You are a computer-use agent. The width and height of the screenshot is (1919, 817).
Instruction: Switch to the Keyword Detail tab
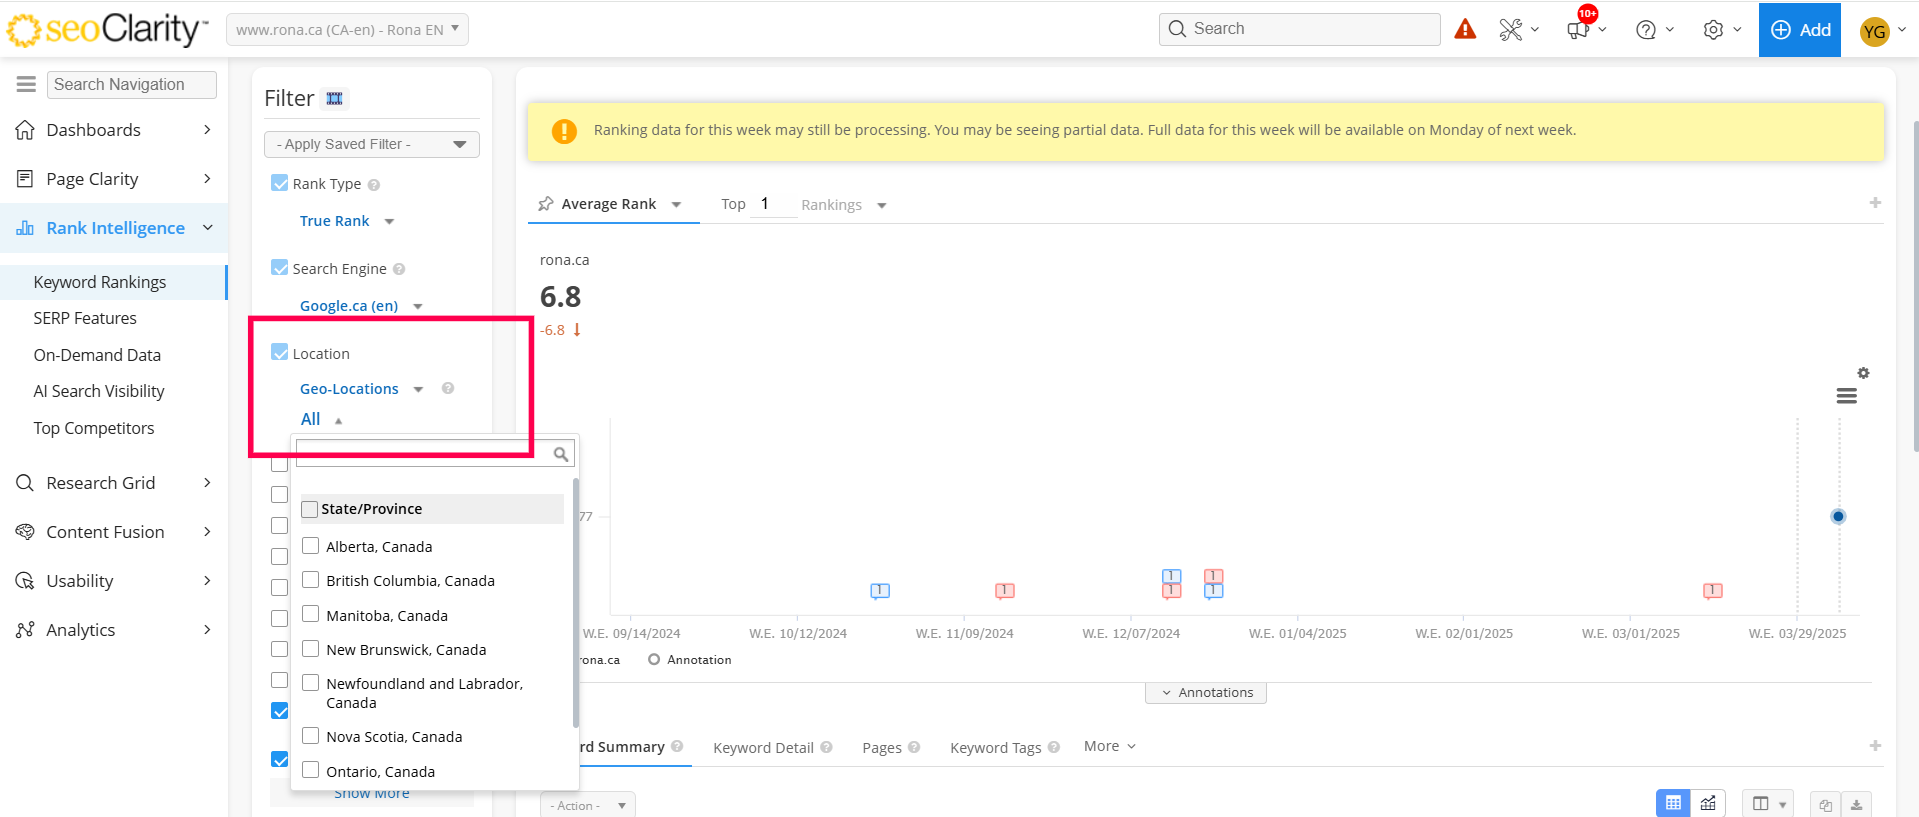[x=763, y=748]
